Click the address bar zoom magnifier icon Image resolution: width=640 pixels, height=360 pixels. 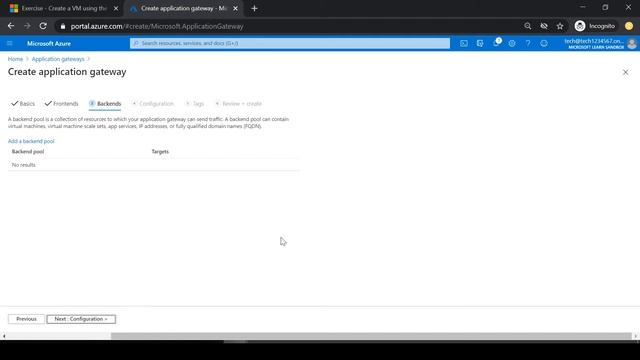click(528, 26)
